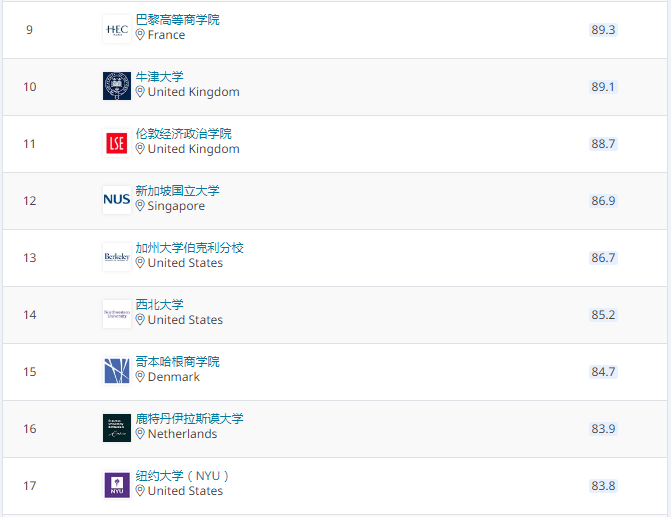This screenshot has height=517, width=671.
Task: Click the Singapore location text
Action: [x=176, y=206]
